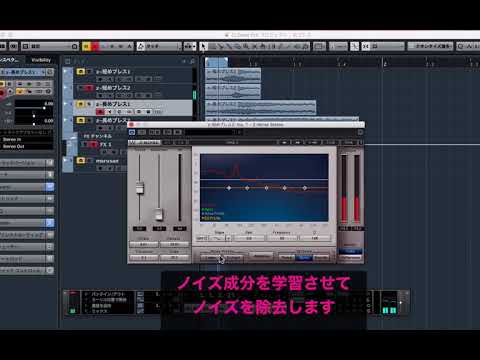Mute the bottom track in list
Screen dimensions: 480x360
pyautogui.click(x=80, y=161)
